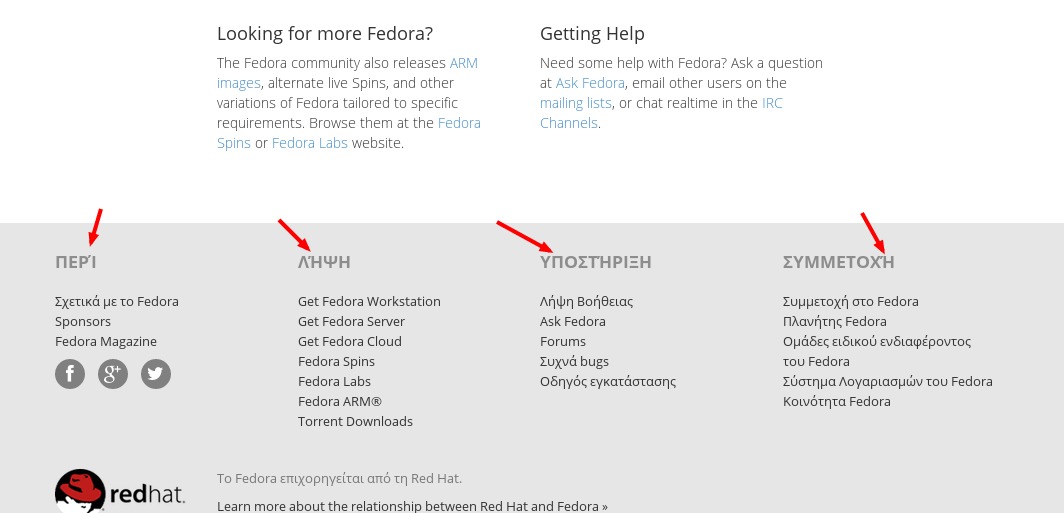This screenshot has width=1064, height=513.
Task: Select Get Fedora Server footer link
Action: pyautogui.click(x=351, y=322)
